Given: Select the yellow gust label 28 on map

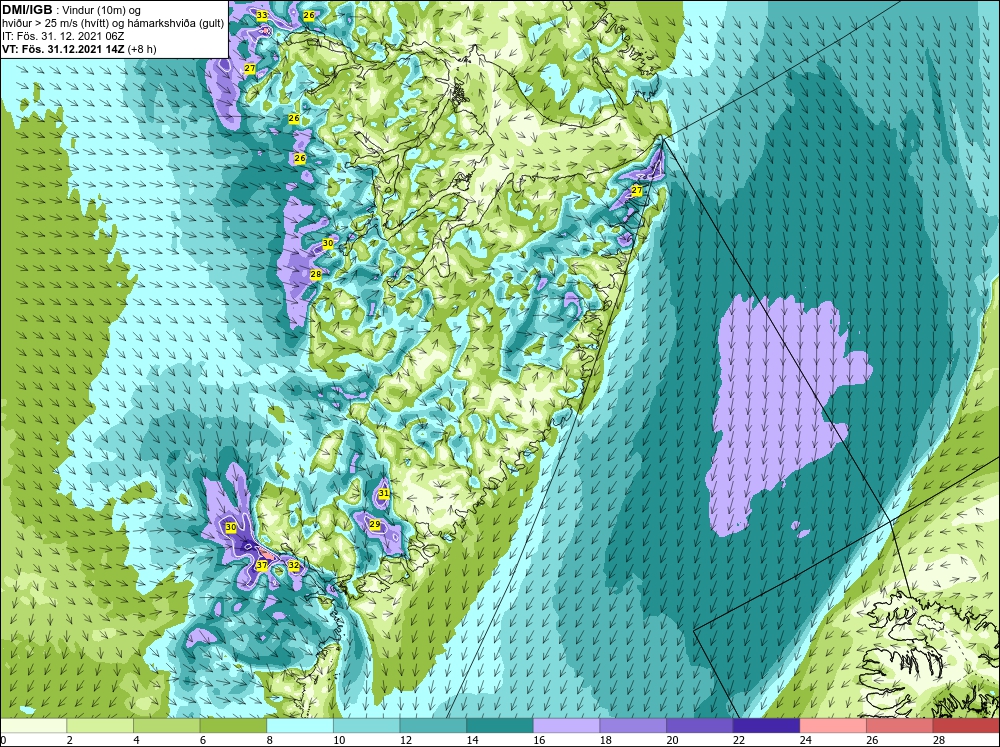Looking at the screenshot, I should (x=316, y=274).
